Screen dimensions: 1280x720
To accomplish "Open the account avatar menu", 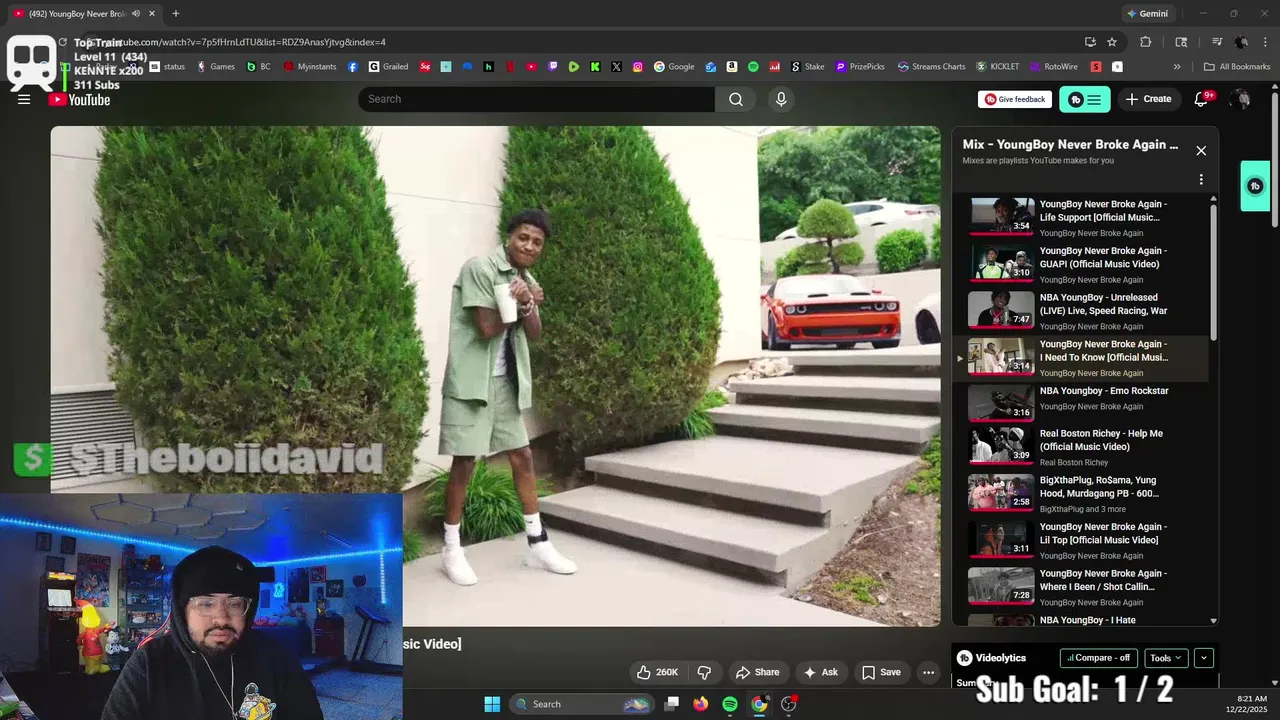I will tap(1241, 99).
